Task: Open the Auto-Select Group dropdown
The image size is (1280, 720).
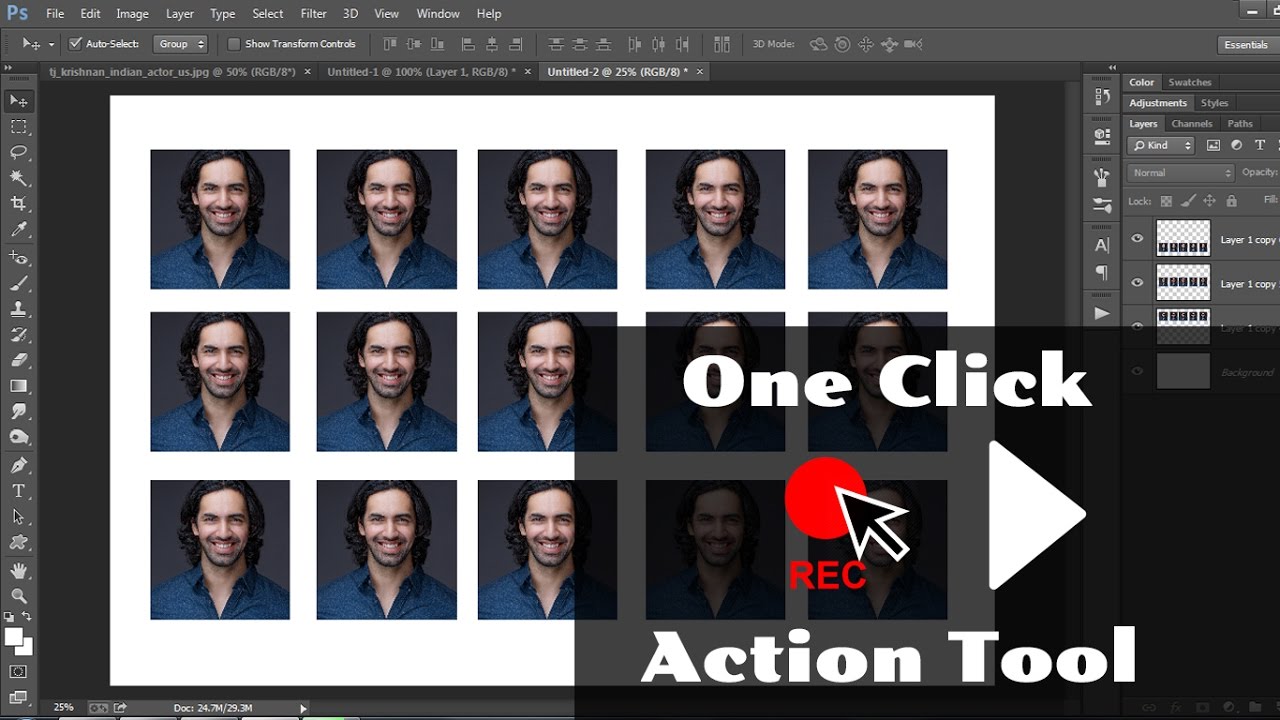Action: pos(180,44)
